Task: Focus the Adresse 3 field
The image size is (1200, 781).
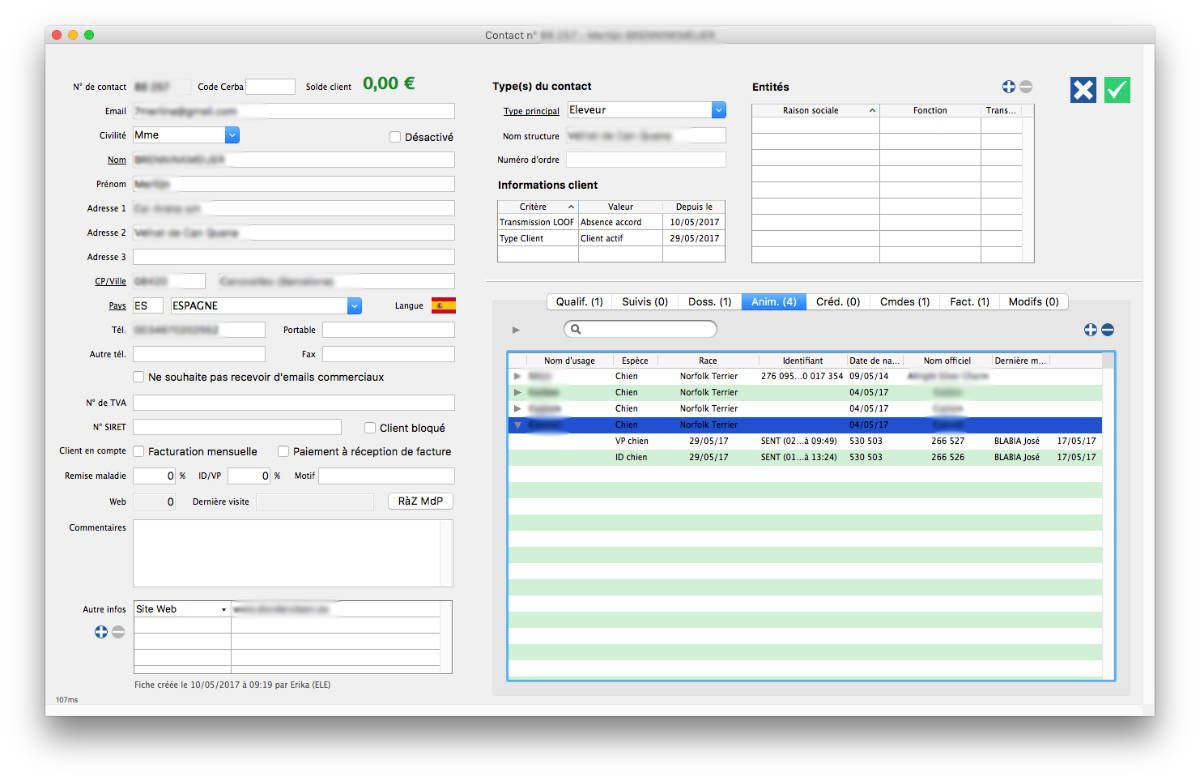Action: 294,257
